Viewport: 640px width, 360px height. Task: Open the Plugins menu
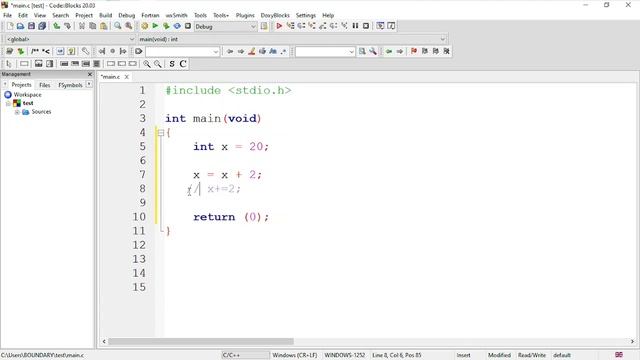245,15
